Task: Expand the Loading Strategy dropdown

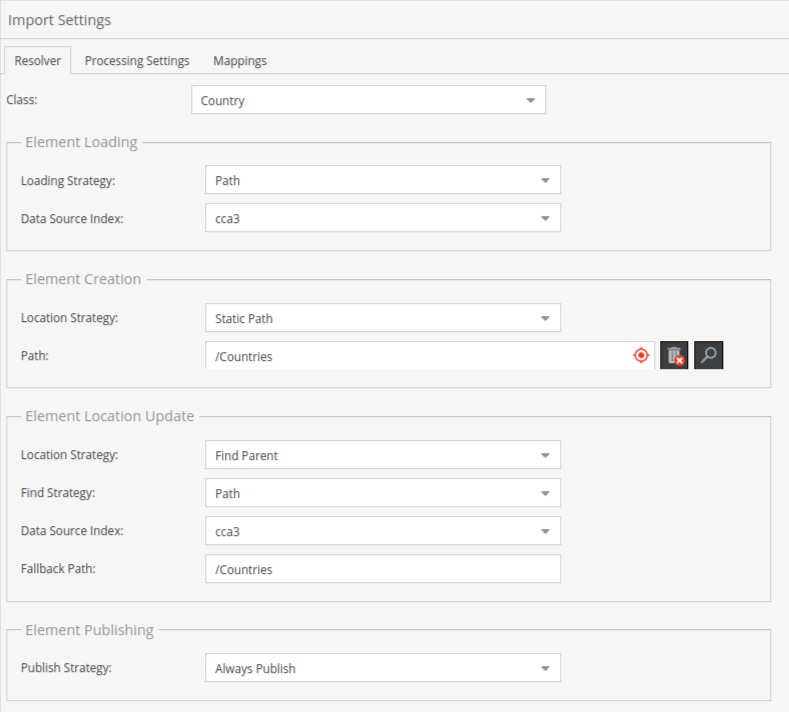Action: 382,181
